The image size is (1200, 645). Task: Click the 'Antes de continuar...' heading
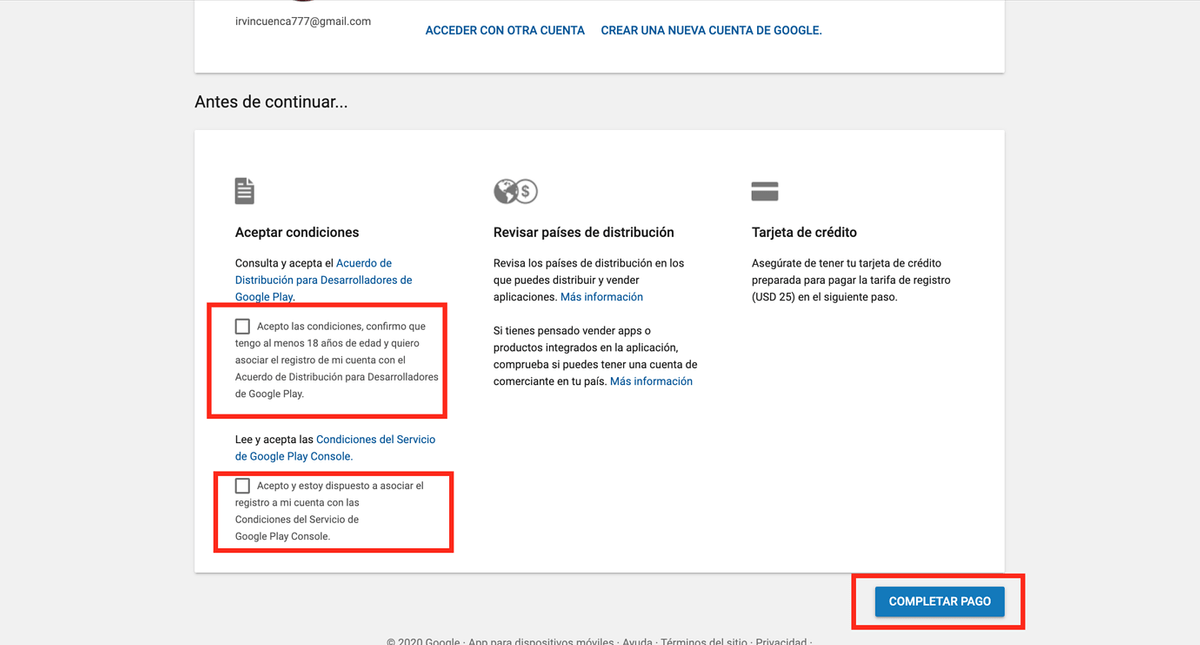point(271,102)
